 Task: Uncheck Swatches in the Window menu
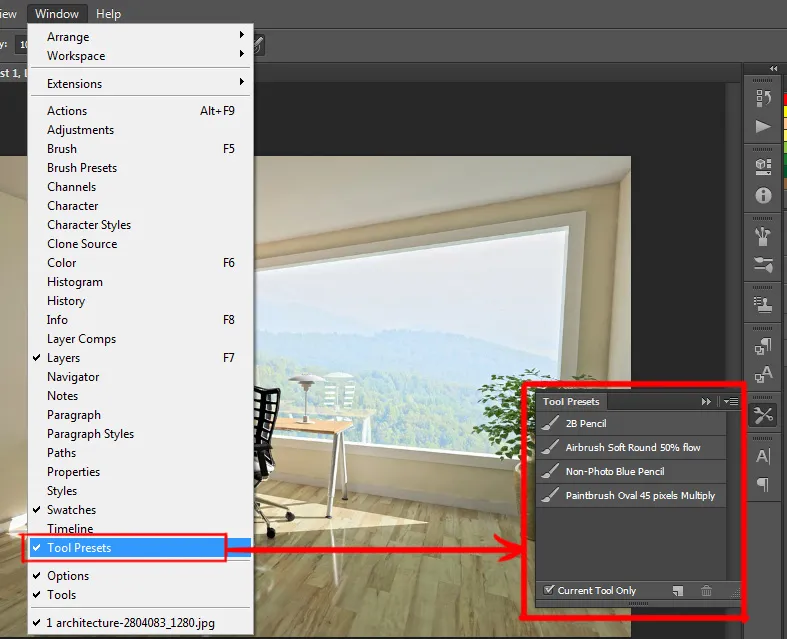(141, 509)
